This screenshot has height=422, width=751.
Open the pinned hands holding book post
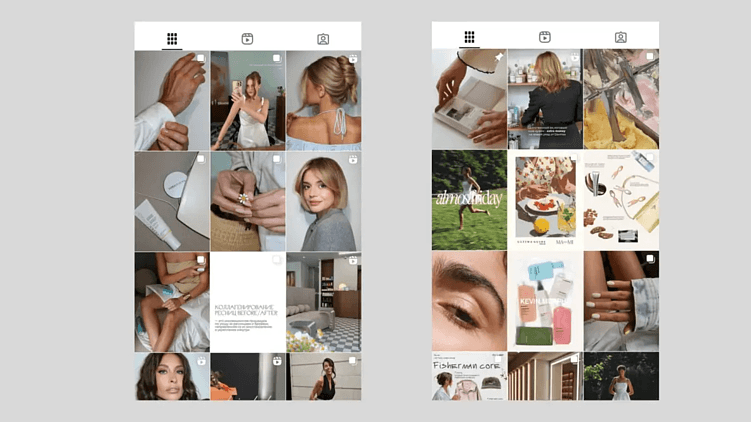click(x=469, y=99)
